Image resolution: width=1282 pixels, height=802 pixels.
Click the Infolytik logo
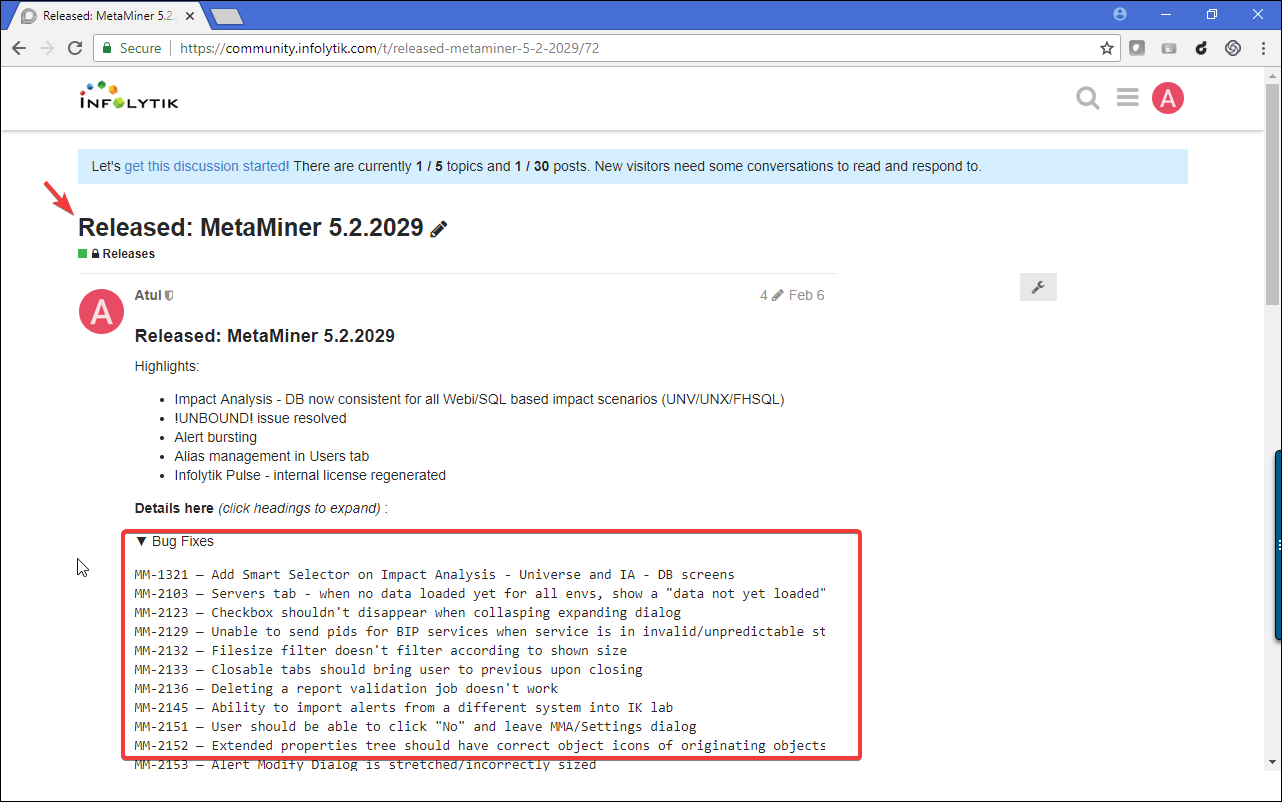coord(129,96)
